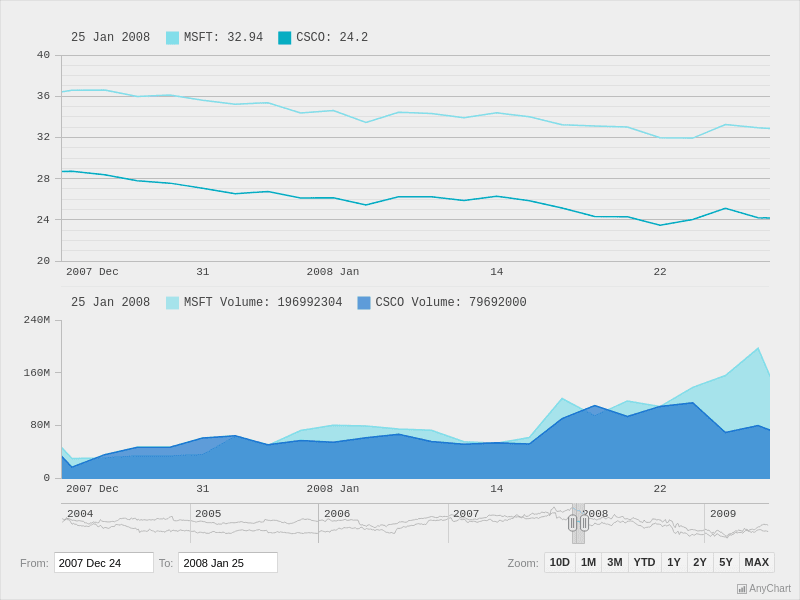Switch zoom to 2Y
Image resolution: width=800 pixels, height=600 pixels.
(700, 562)
